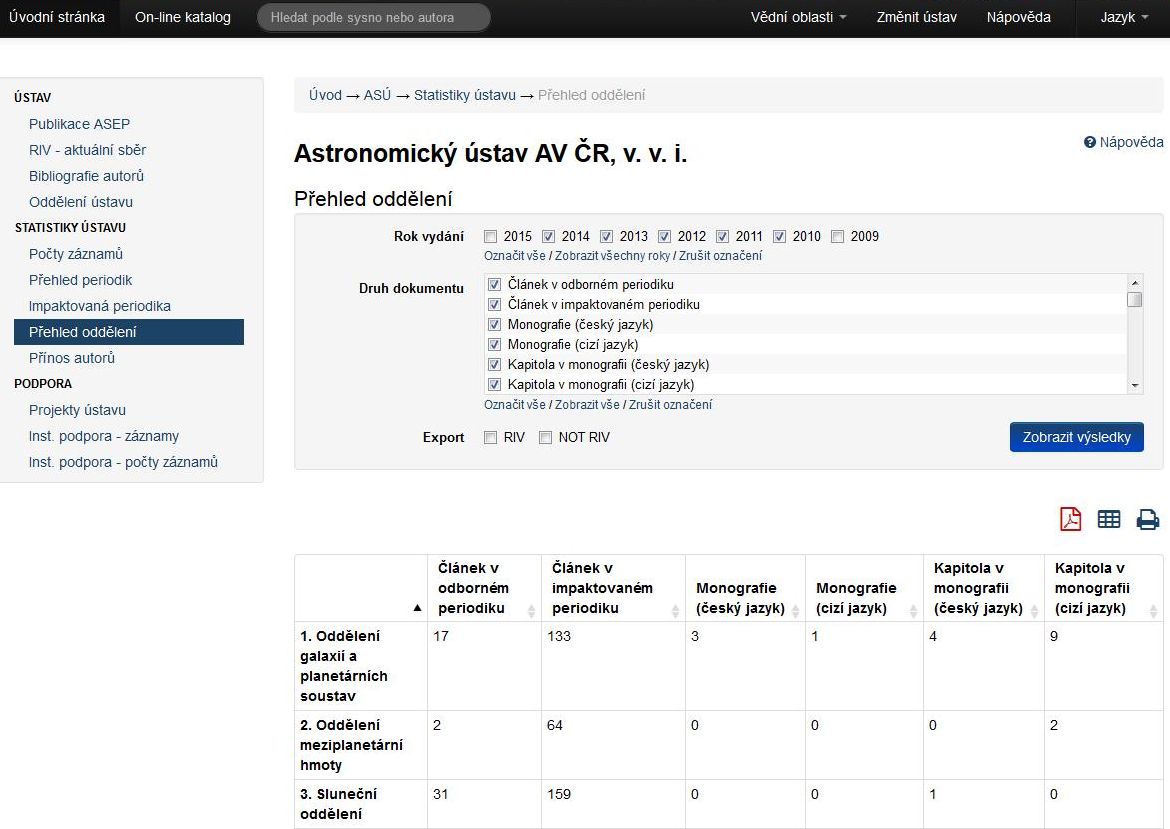Open the Nápověda help link with question icon

(1124, 142)
